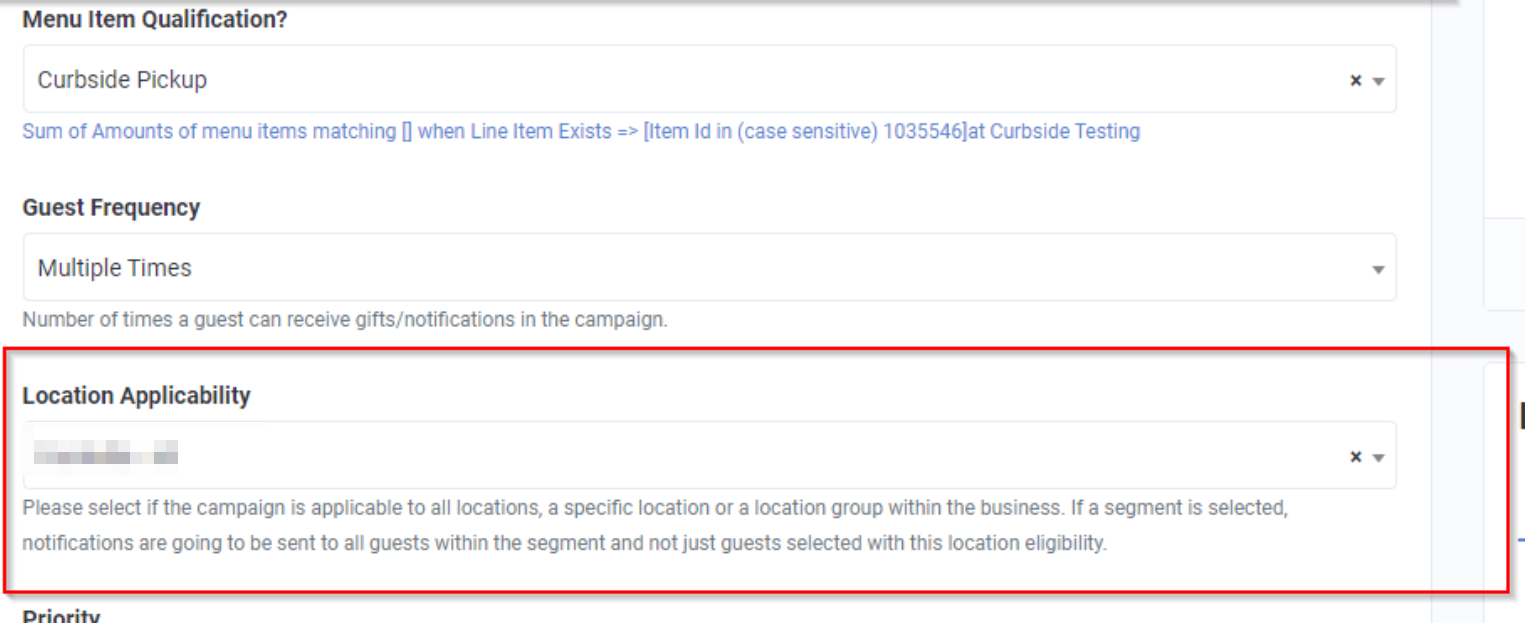Click the Priority section heading
The image size is (1525, 623).
coord(60,616)
